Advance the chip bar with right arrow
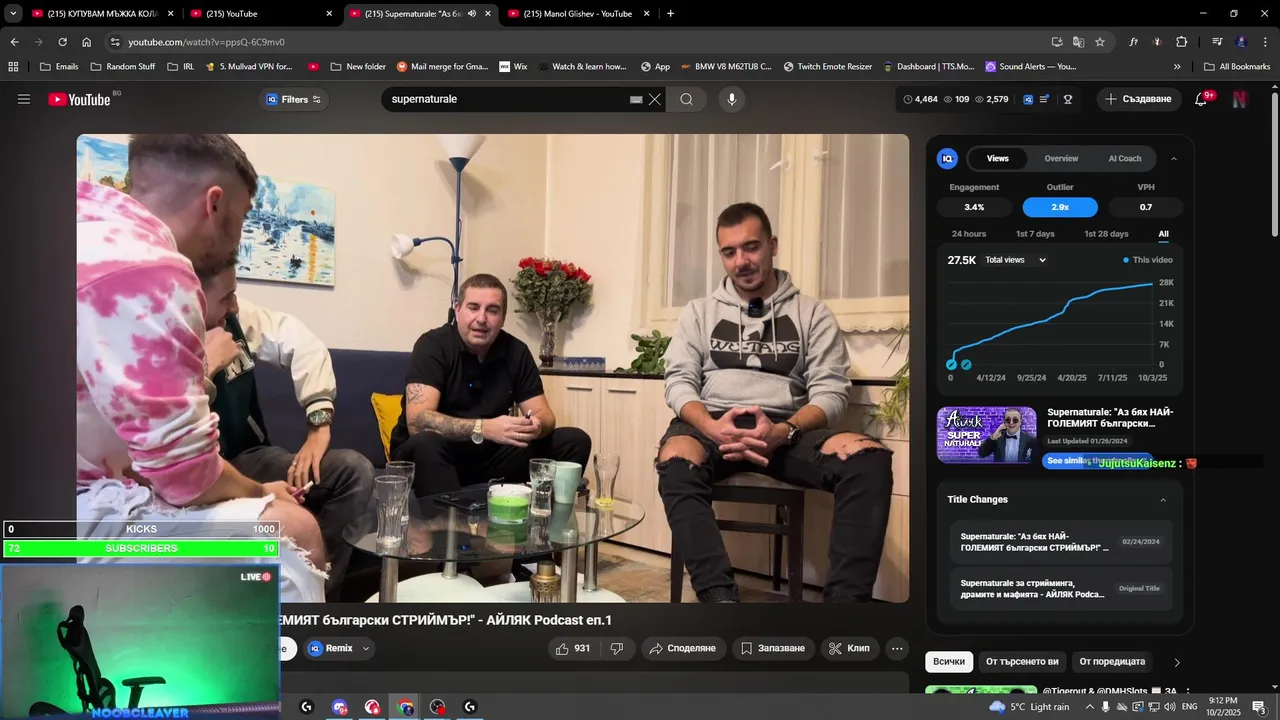The image size is (1280, 720). (x=1177, y=662)
